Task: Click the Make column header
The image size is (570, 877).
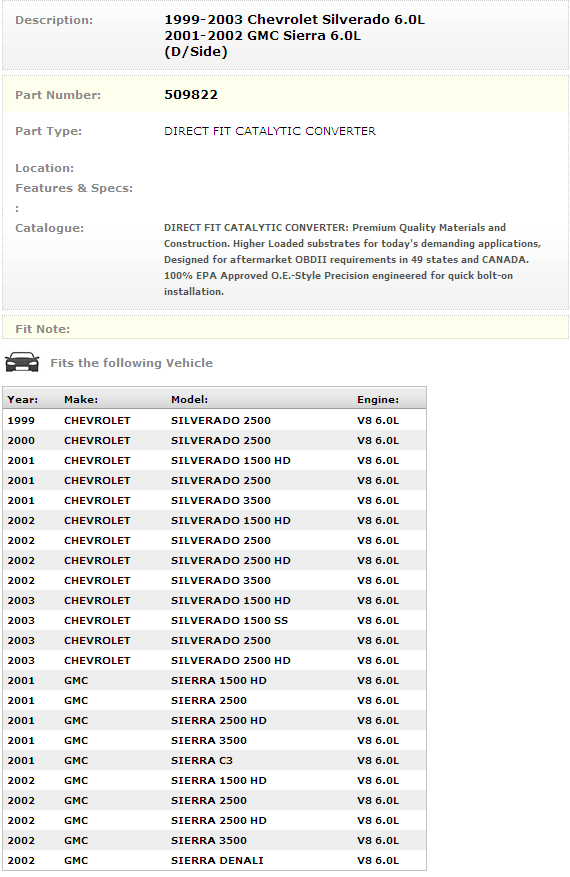Action: click(x=81, y=399)
